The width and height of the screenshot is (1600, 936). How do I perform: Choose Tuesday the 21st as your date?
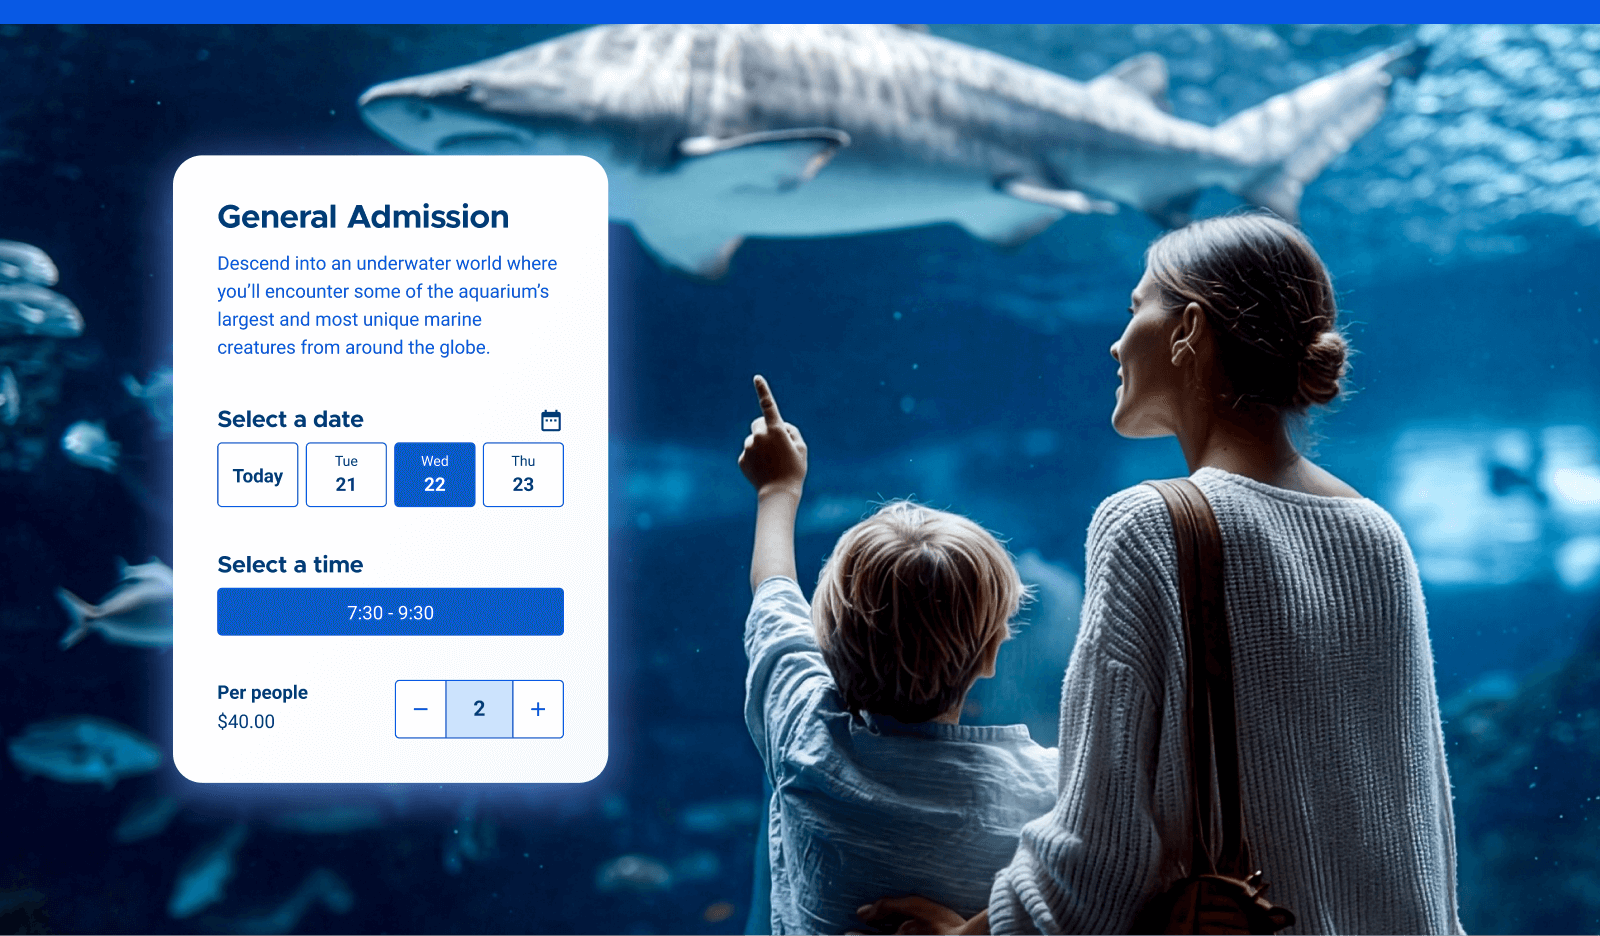(x=346, y=474)
